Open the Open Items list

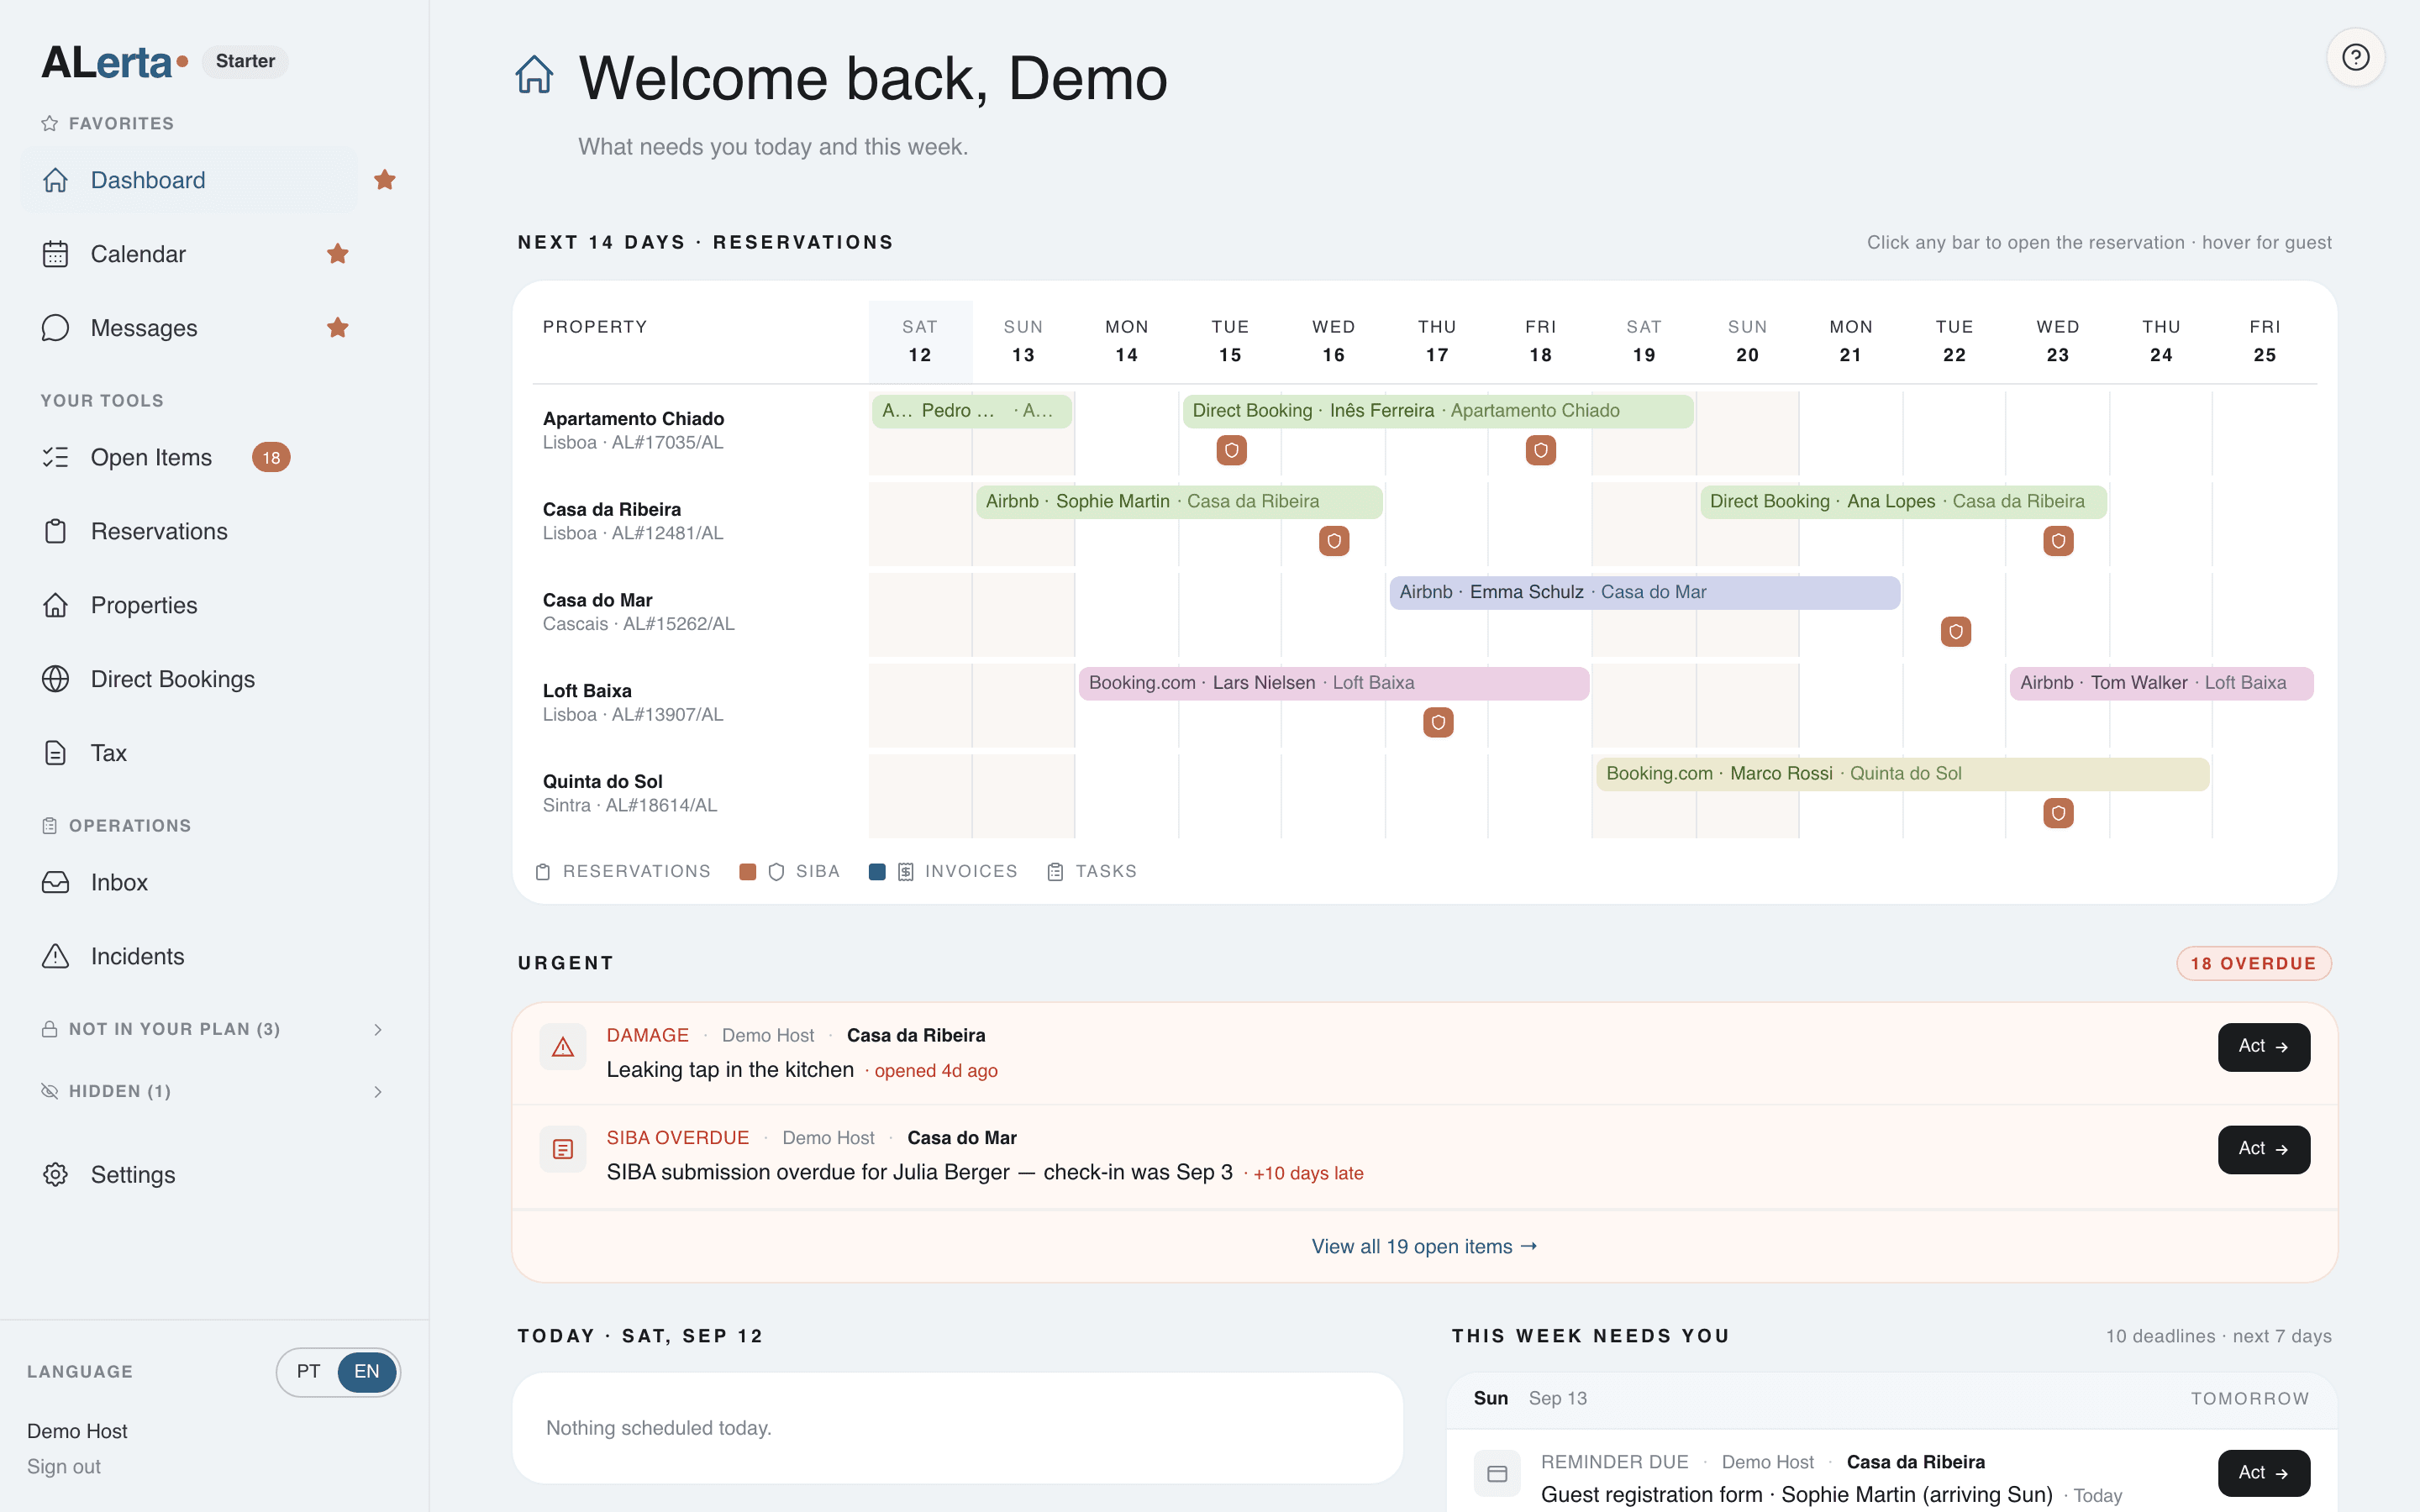click(x=151, y=457)
